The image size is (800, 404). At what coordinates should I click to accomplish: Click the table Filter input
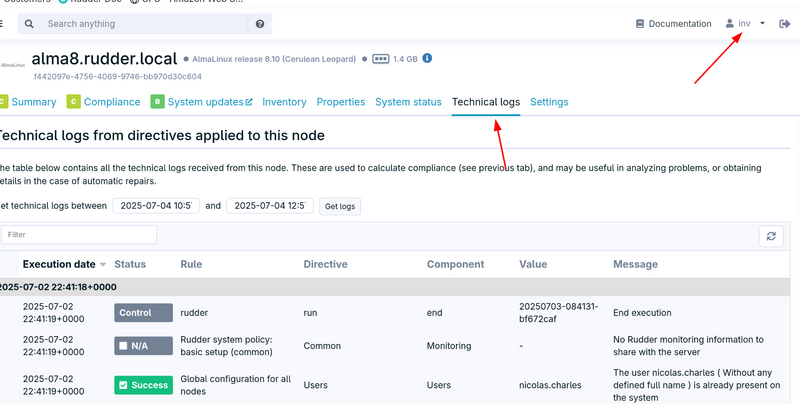(x=79, y=235)
